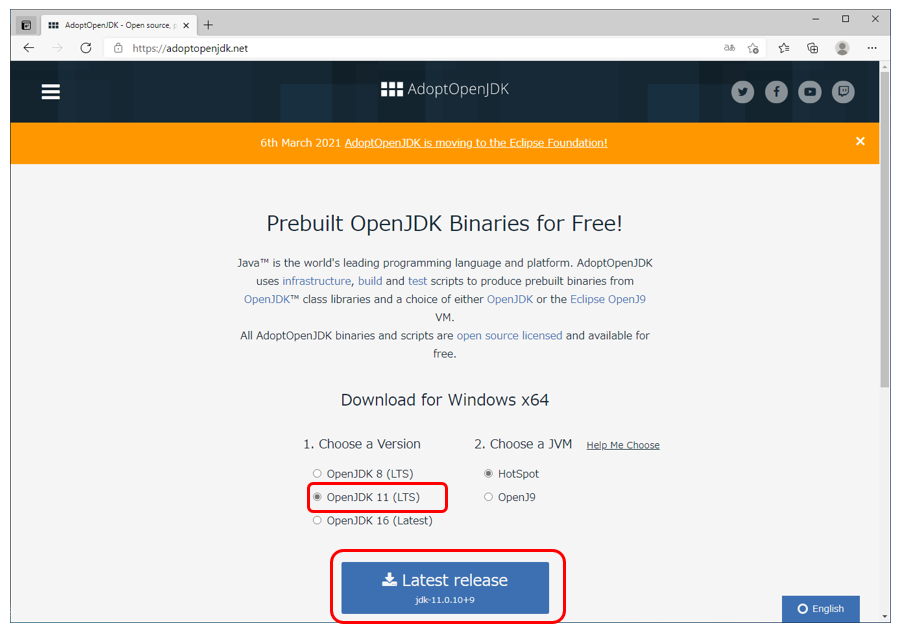
Task: Open the YouTube icon in header
Action: (810, 92)
